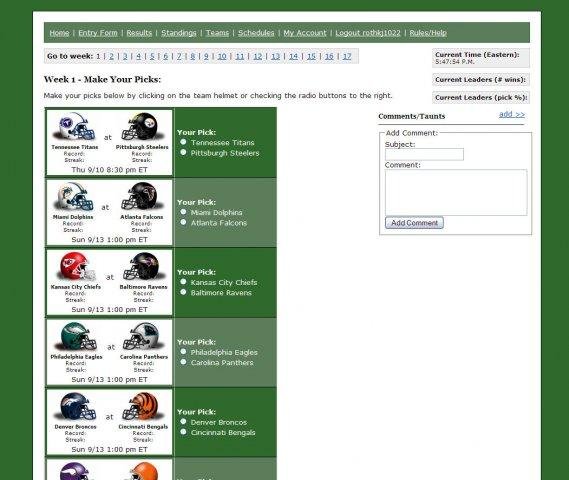Viewport: 569px width, 480px height.
Task: Jump to week 9
Action: (x=206, y=56)
